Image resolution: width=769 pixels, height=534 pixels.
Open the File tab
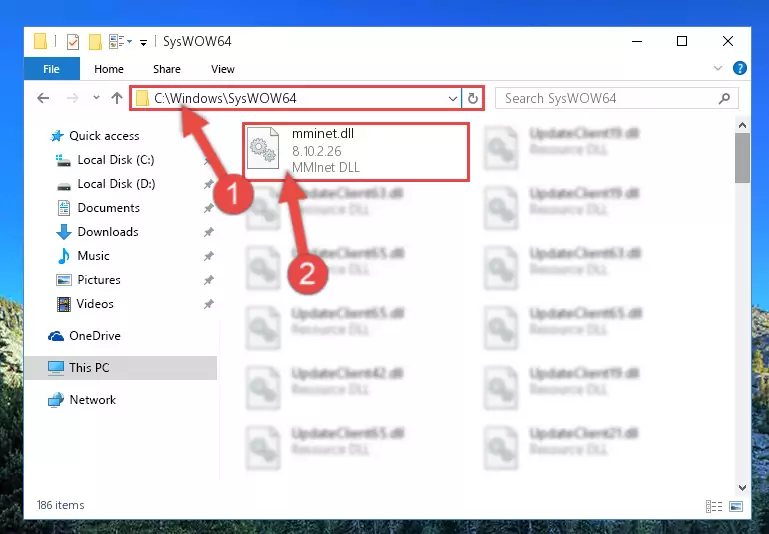click(x=51, y=69)
